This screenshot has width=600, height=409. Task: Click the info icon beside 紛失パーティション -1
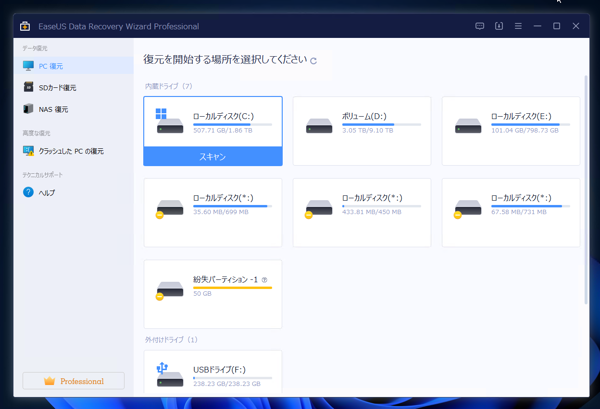coord(264,280)
